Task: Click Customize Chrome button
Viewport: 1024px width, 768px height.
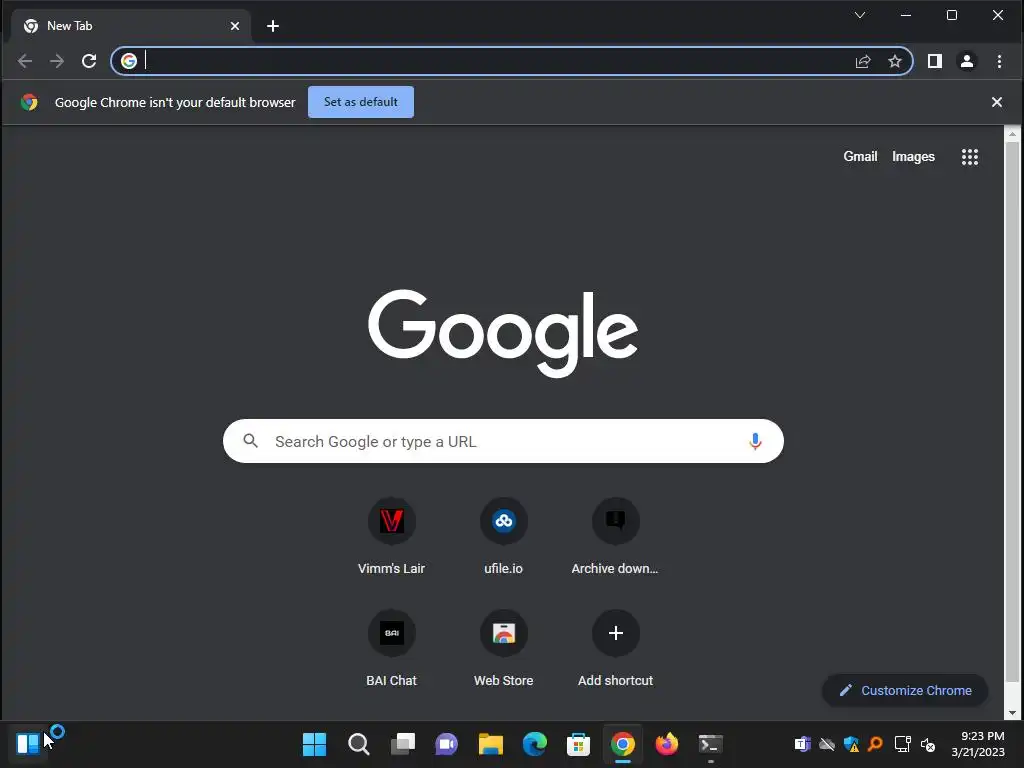Action: [x=905, y=690]
